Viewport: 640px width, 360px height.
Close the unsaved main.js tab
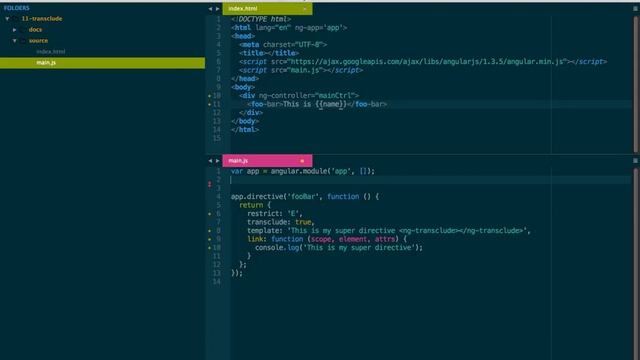[x=302, y=161]
